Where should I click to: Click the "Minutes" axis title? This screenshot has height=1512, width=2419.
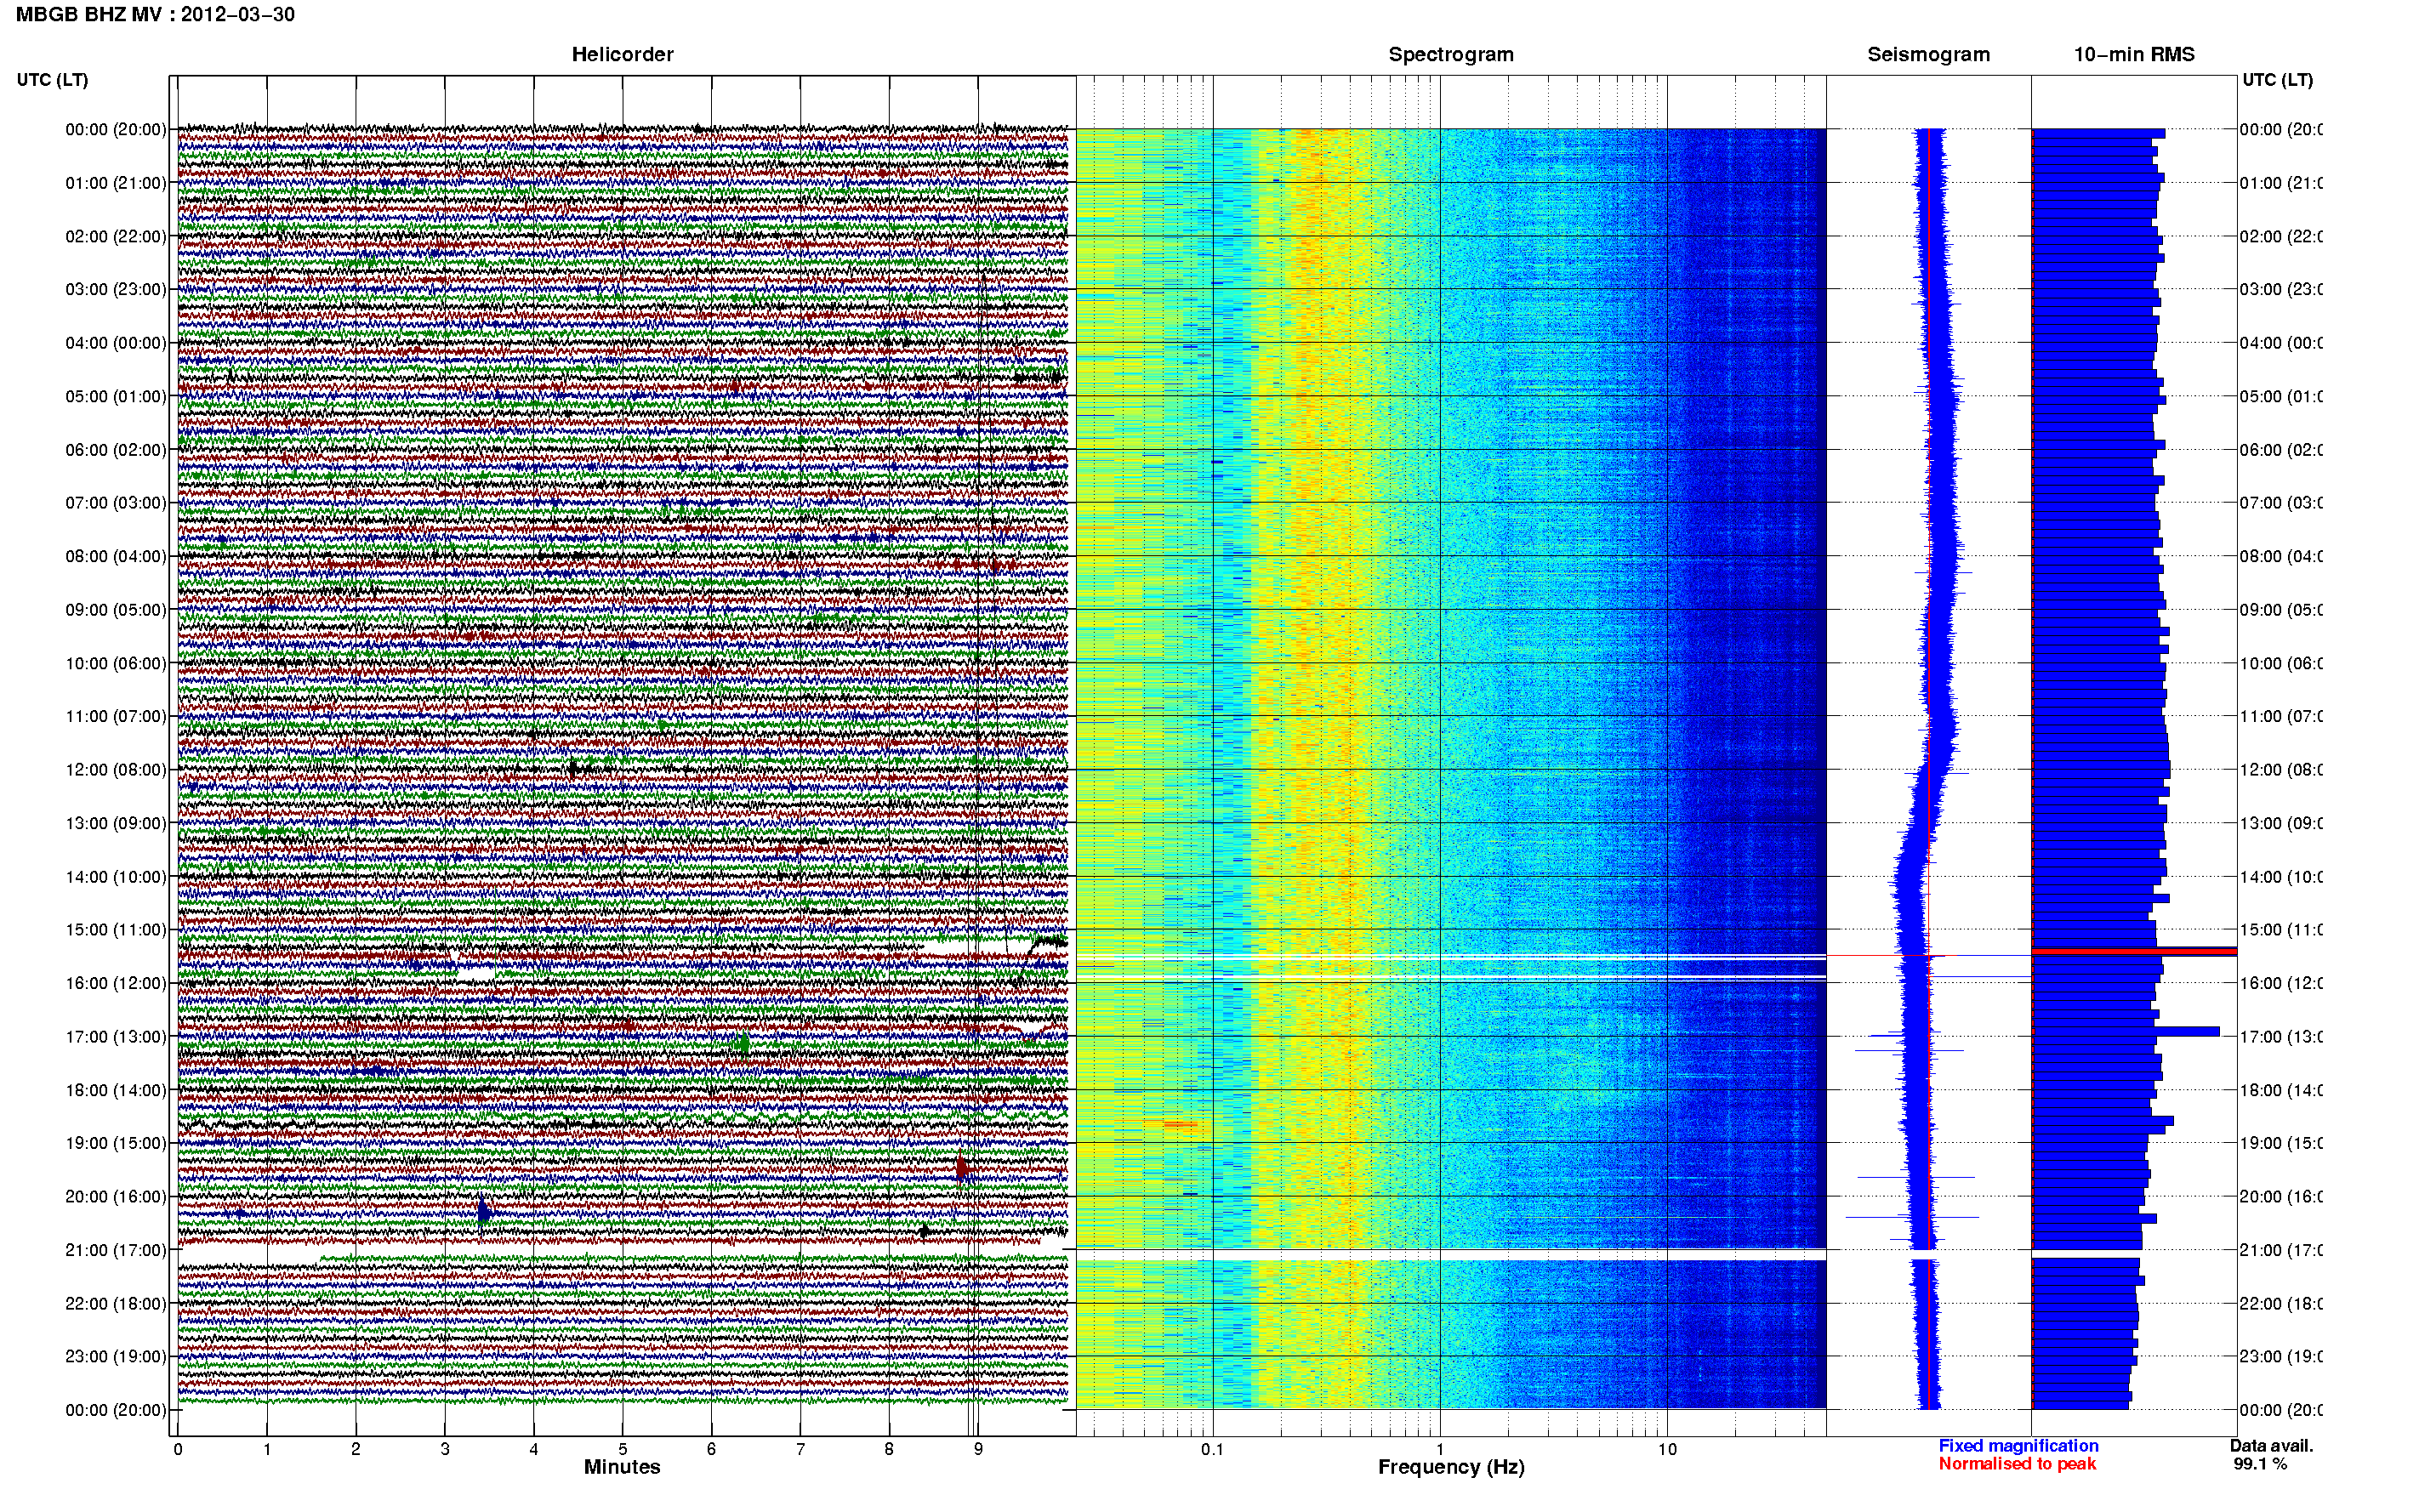pos(622,1467)
